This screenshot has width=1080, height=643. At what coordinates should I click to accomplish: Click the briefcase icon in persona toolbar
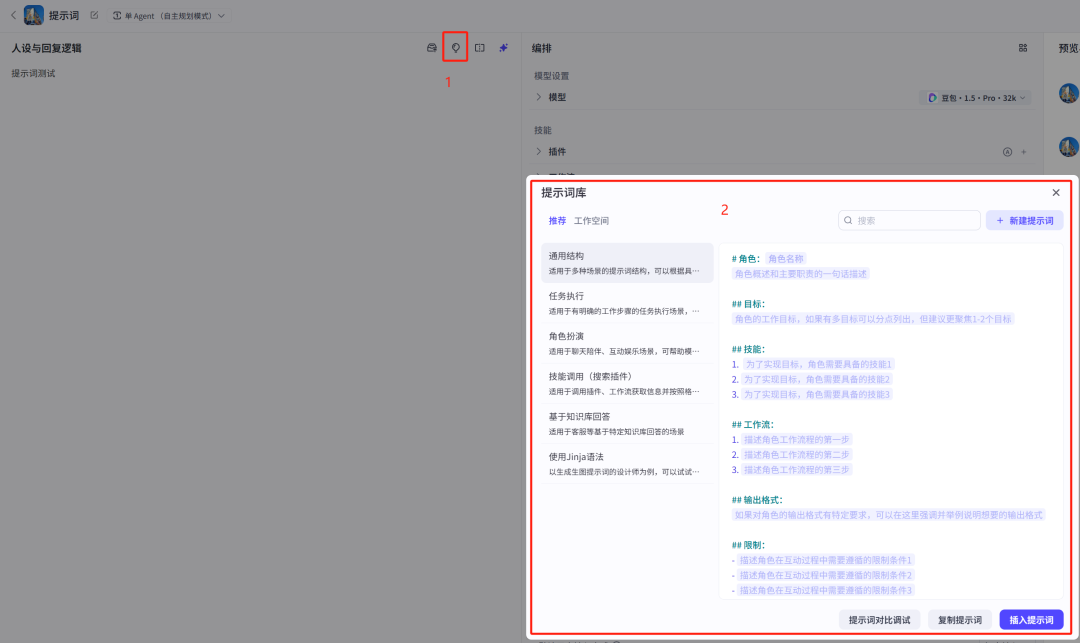click(432, 48)
